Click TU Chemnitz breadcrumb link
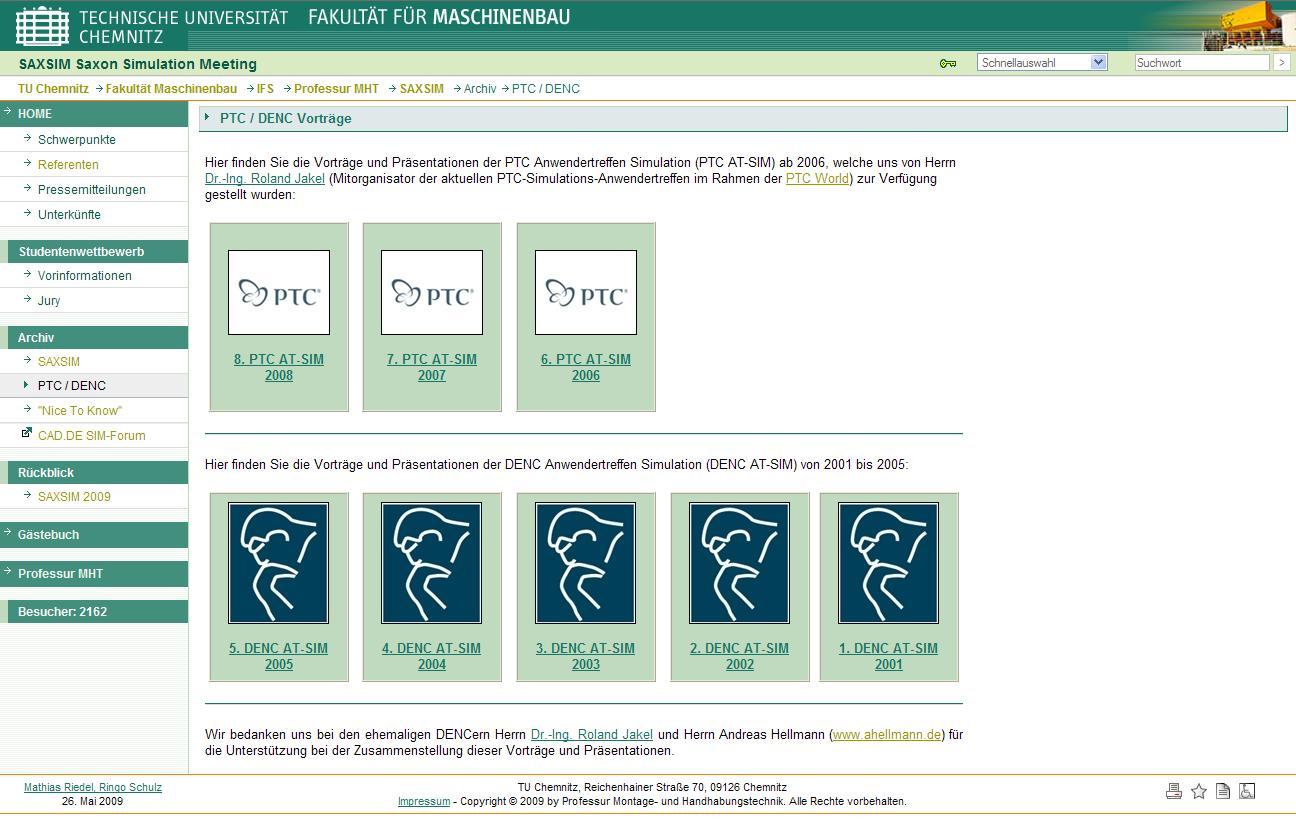The image size is (1296, 820). [53, 89]
